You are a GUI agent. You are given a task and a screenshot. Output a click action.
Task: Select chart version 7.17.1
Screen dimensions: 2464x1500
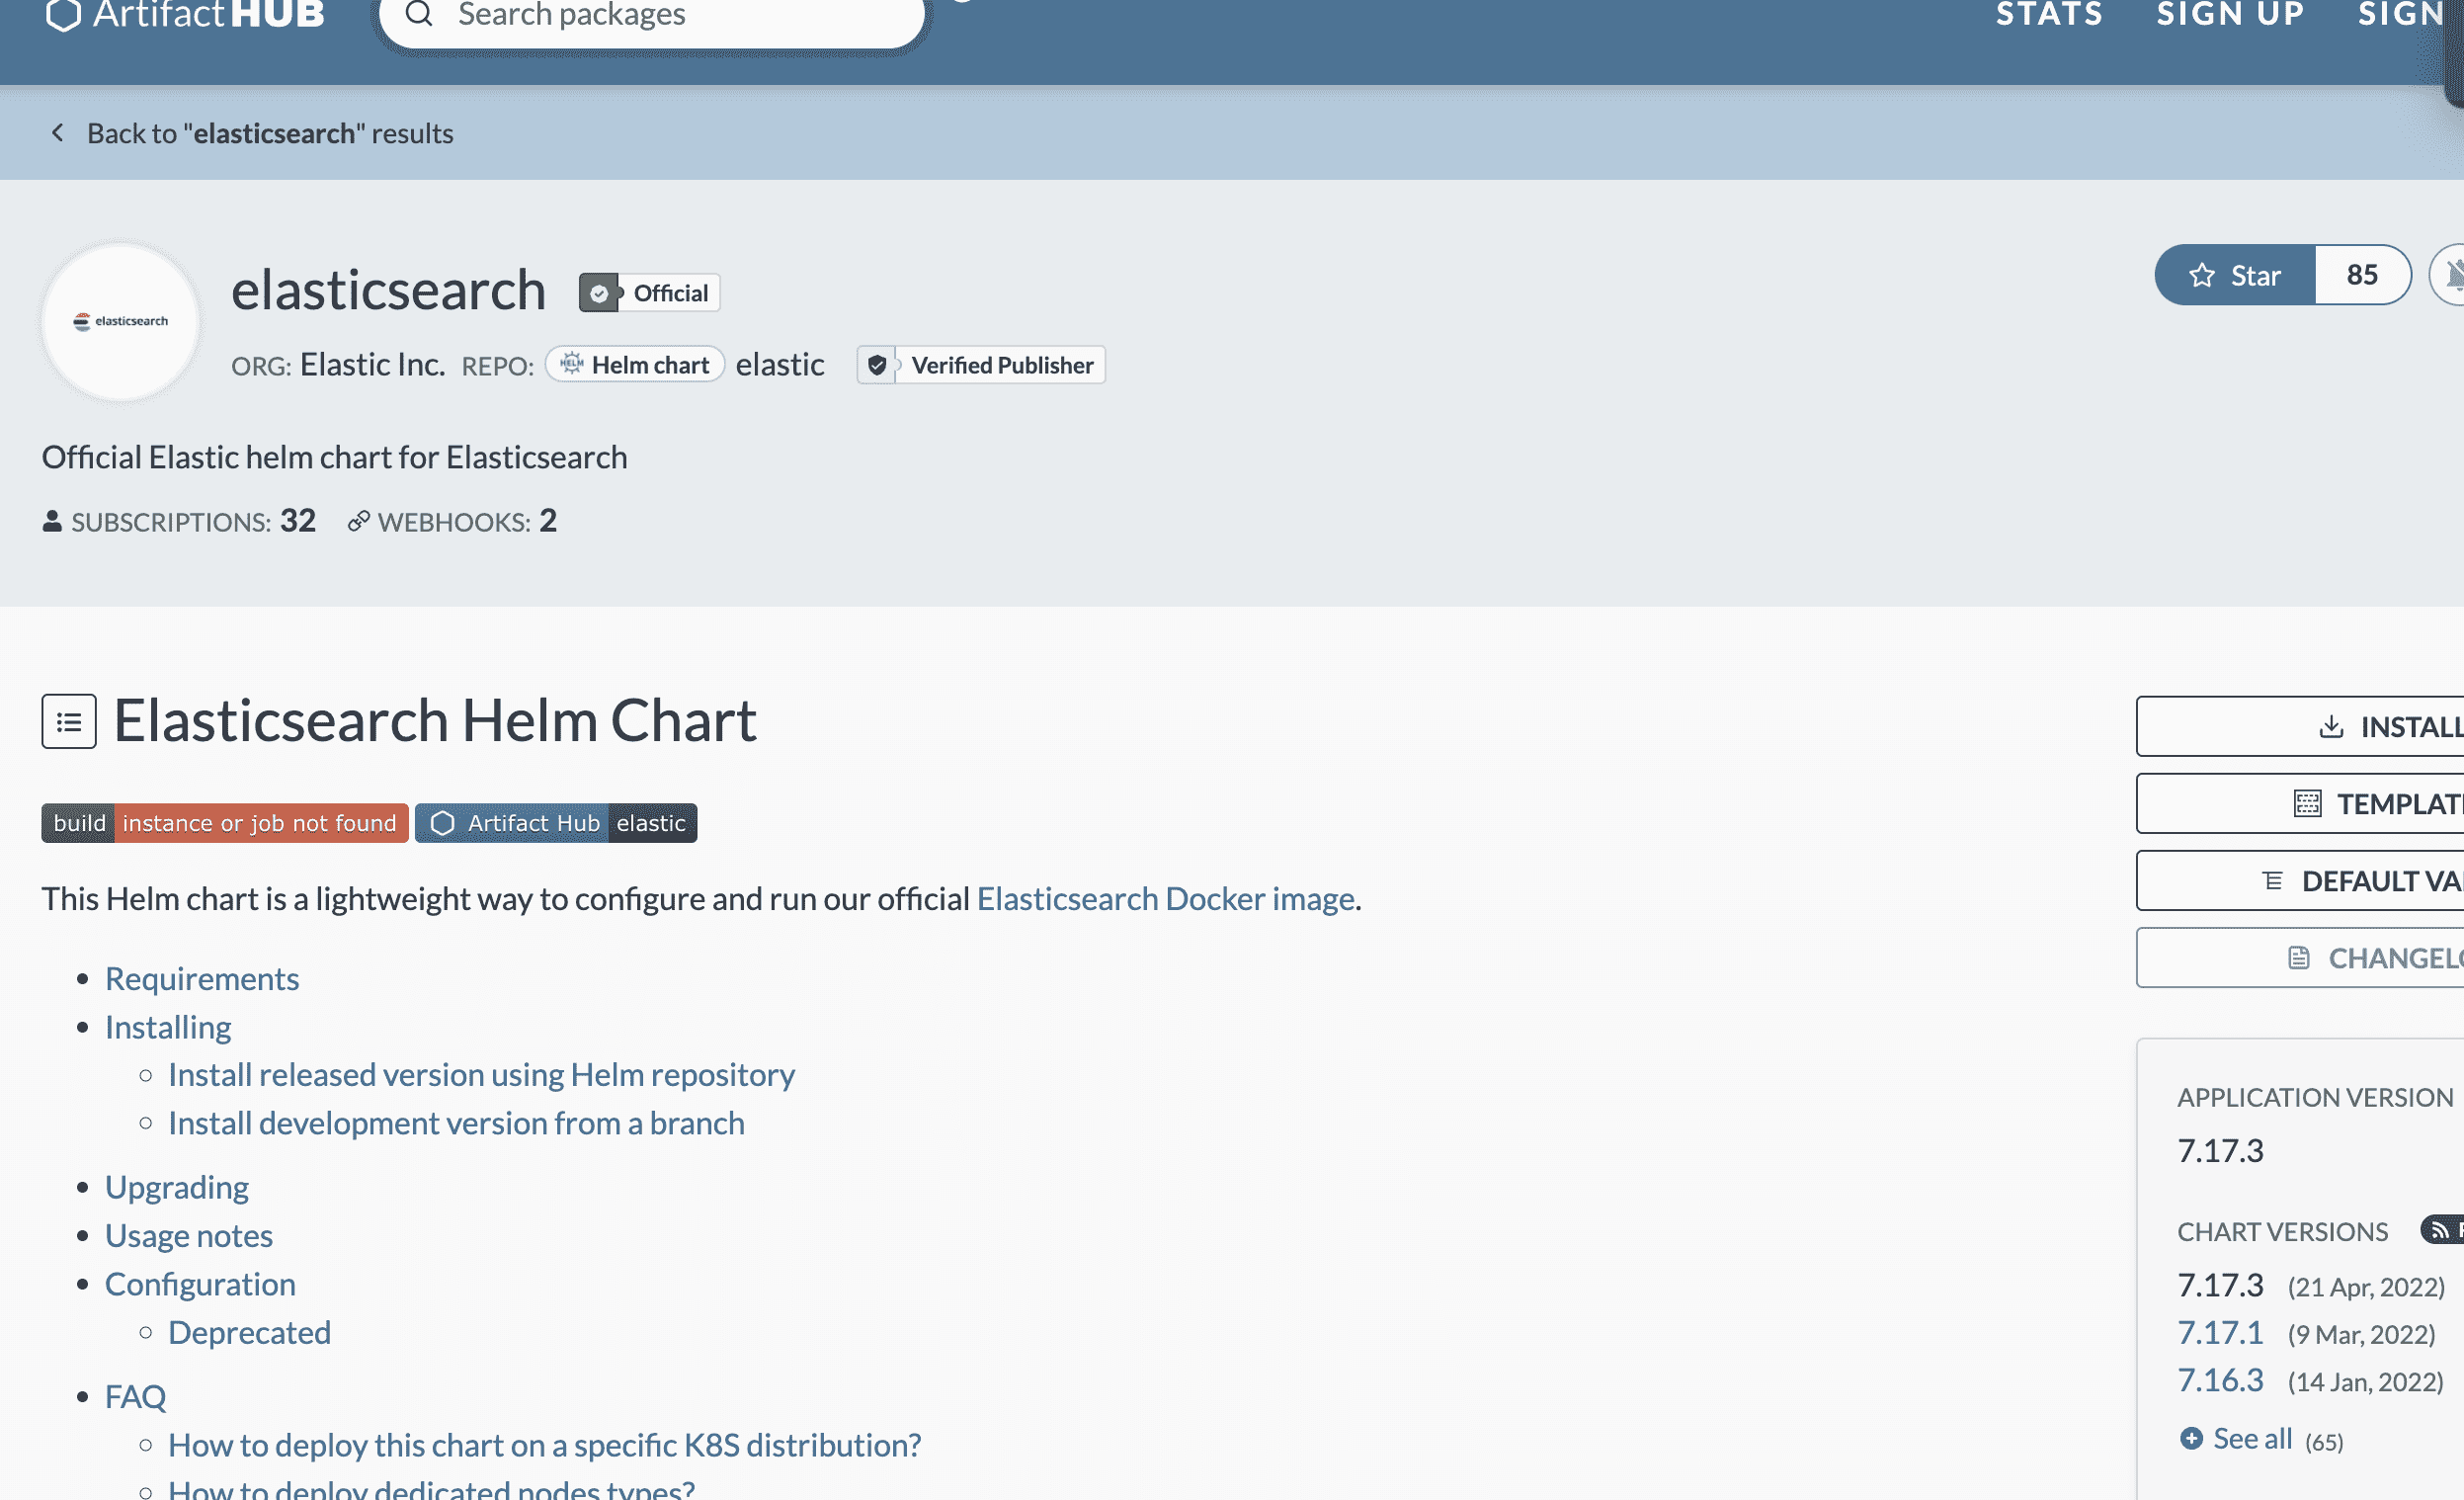pos(2220,1333)
